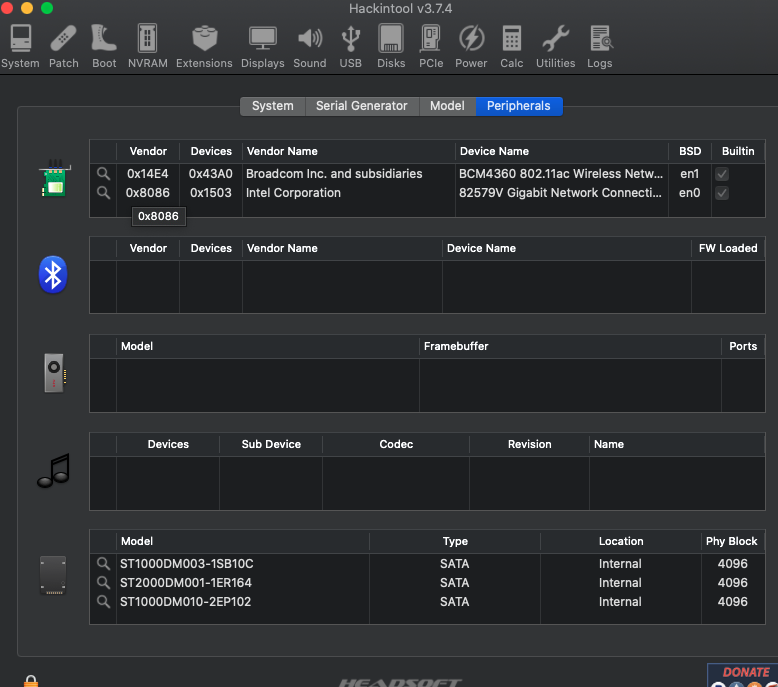Select the 0x14E4 vendor cell
Image resolution: width=778 pixels, height=687 pixels.
147,174
